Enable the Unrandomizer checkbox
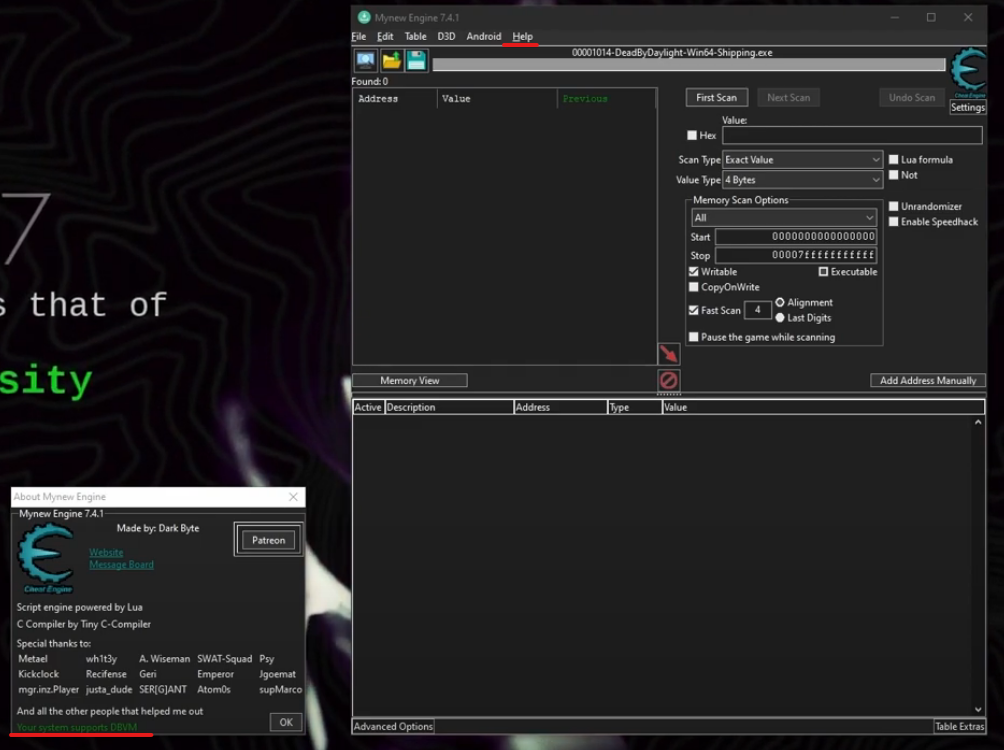The image size is (1004, 750). 894,206
